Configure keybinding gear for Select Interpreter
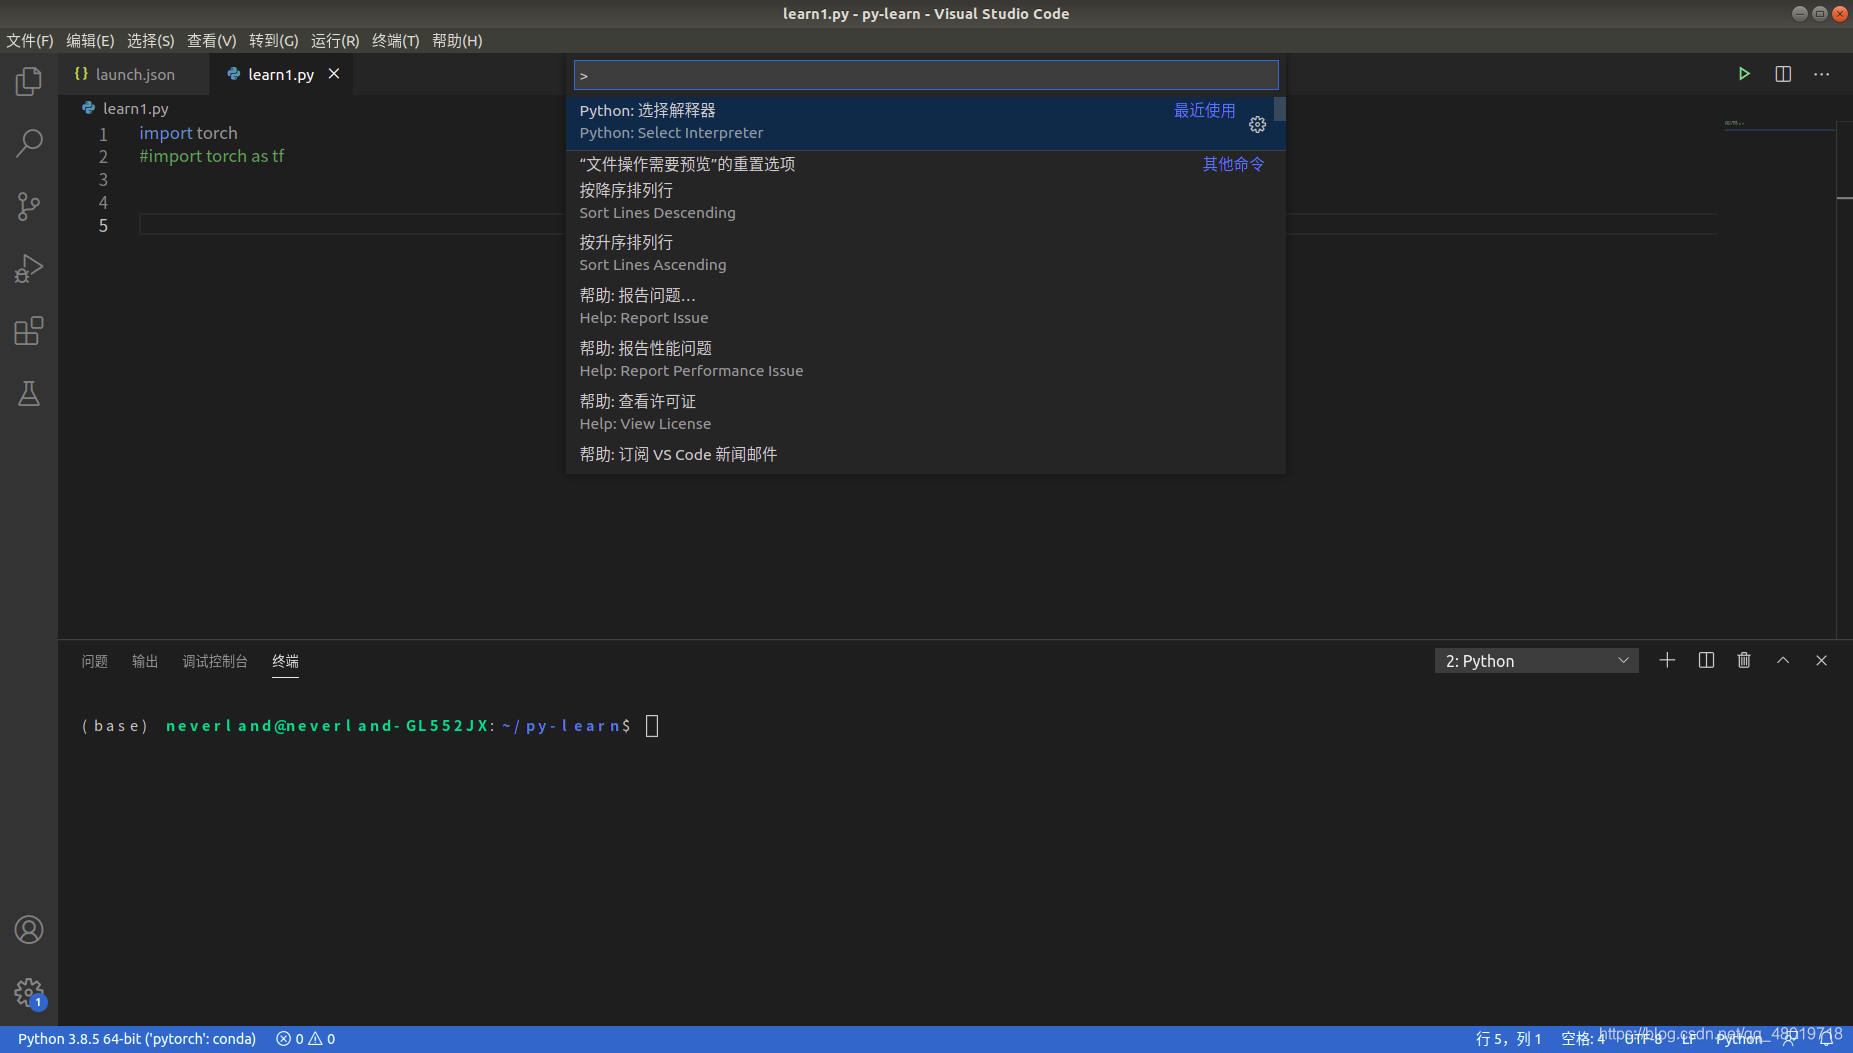Viewport: 1853px width, 1053px height. coord(1258,124)
